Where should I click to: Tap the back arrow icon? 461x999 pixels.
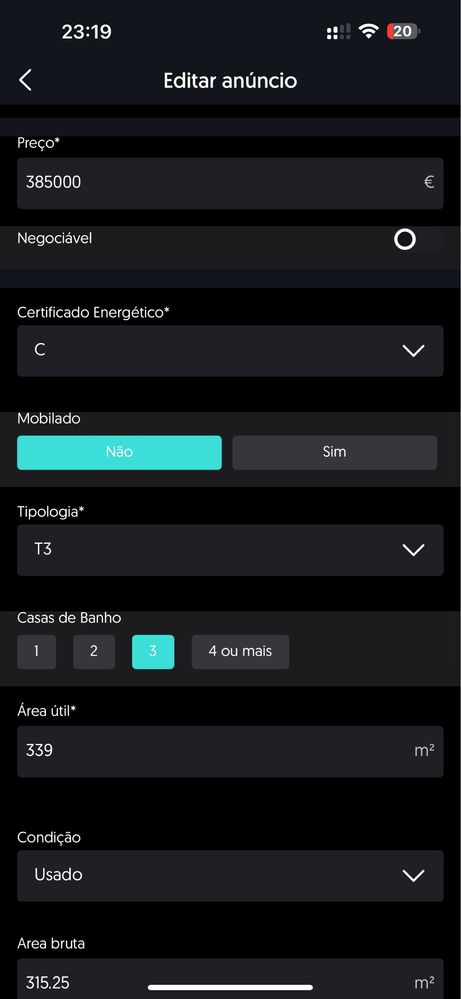point(25,80)
